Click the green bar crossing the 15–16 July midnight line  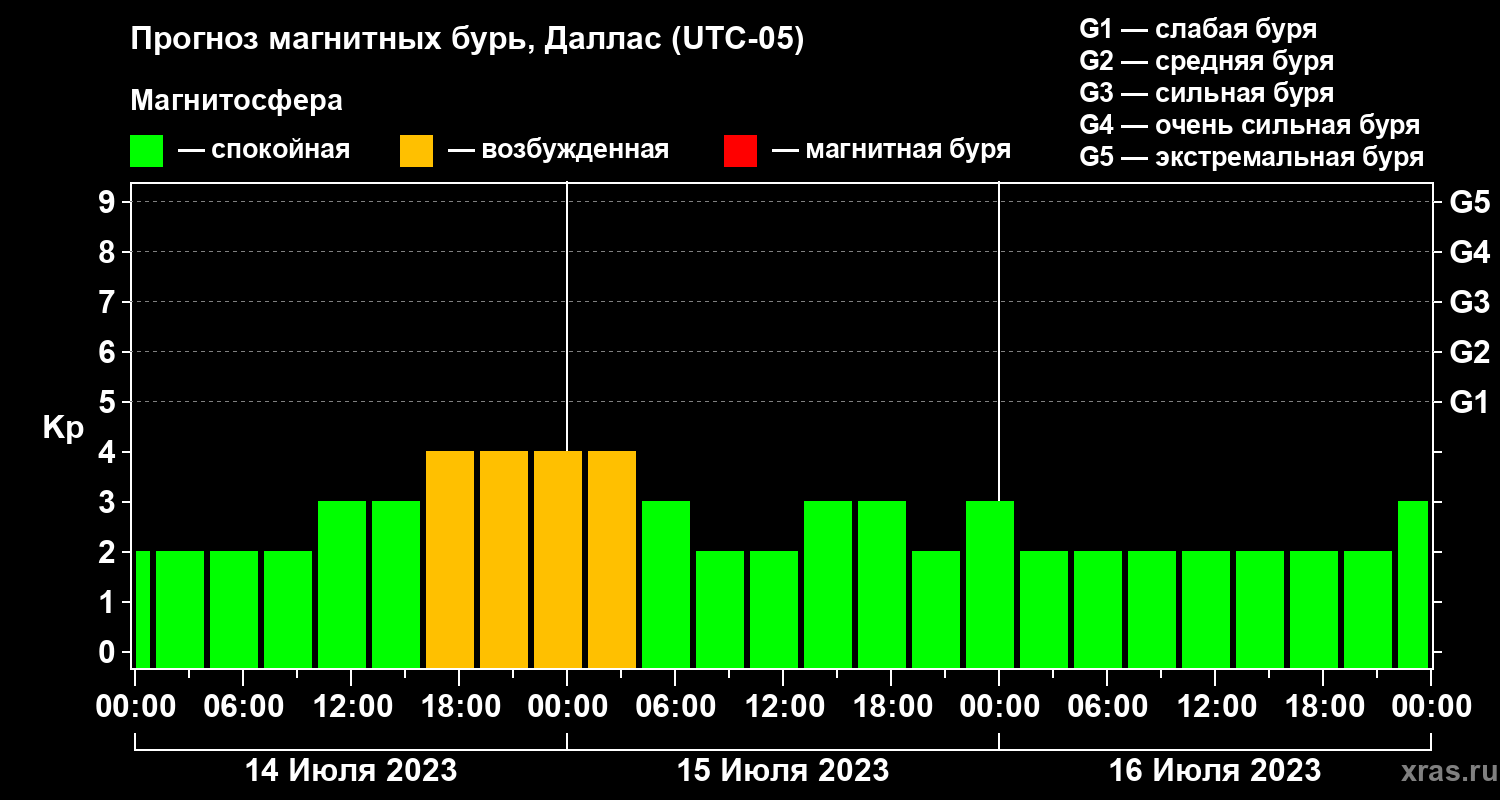[x=990, y=584]
